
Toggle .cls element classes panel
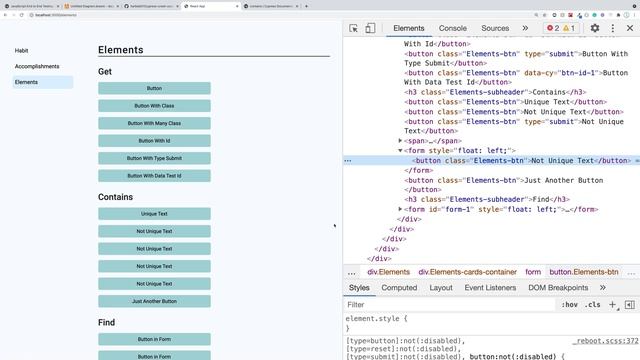coord(592,304)
